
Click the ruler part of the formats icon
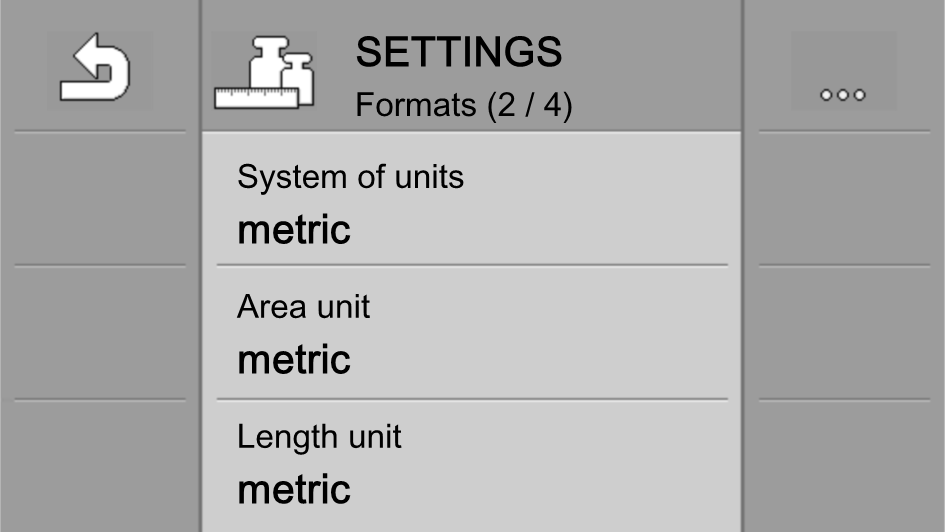(255, 98)
